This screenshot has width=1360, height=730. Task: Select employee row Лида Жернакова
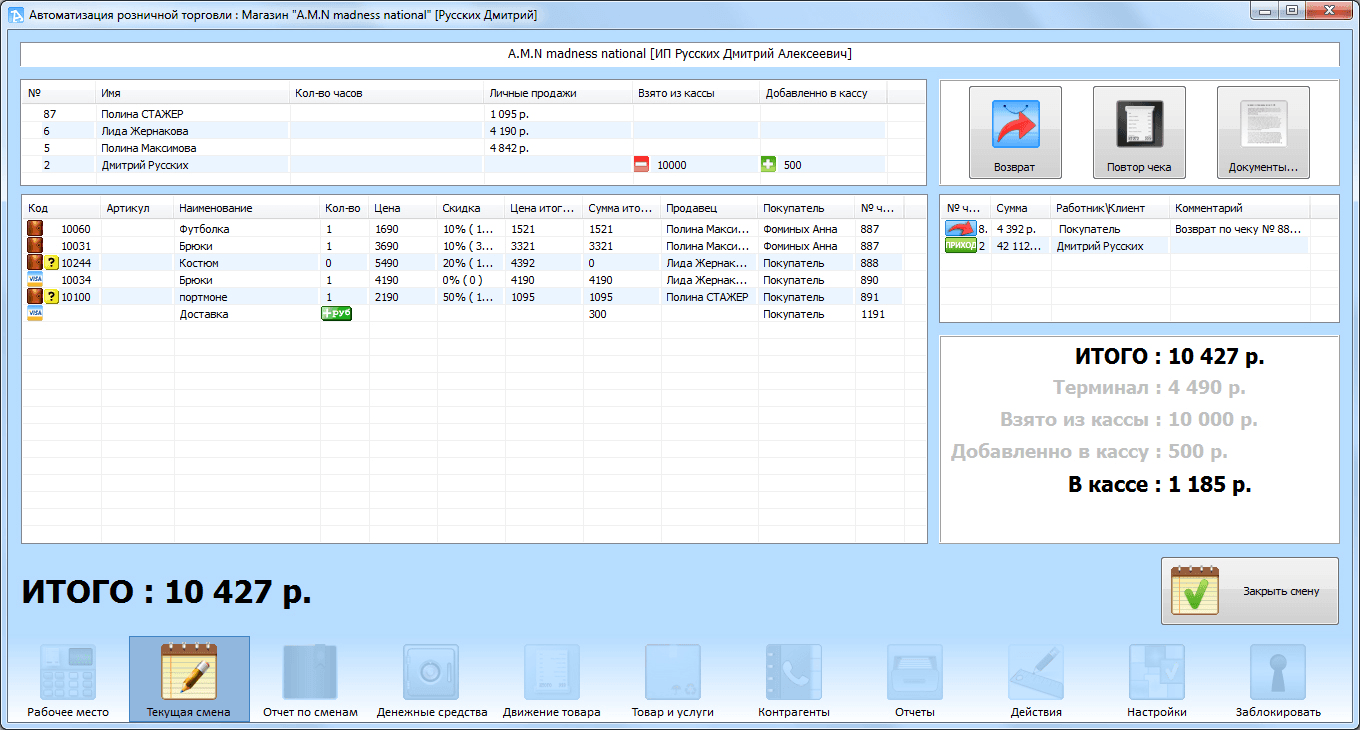454,131
